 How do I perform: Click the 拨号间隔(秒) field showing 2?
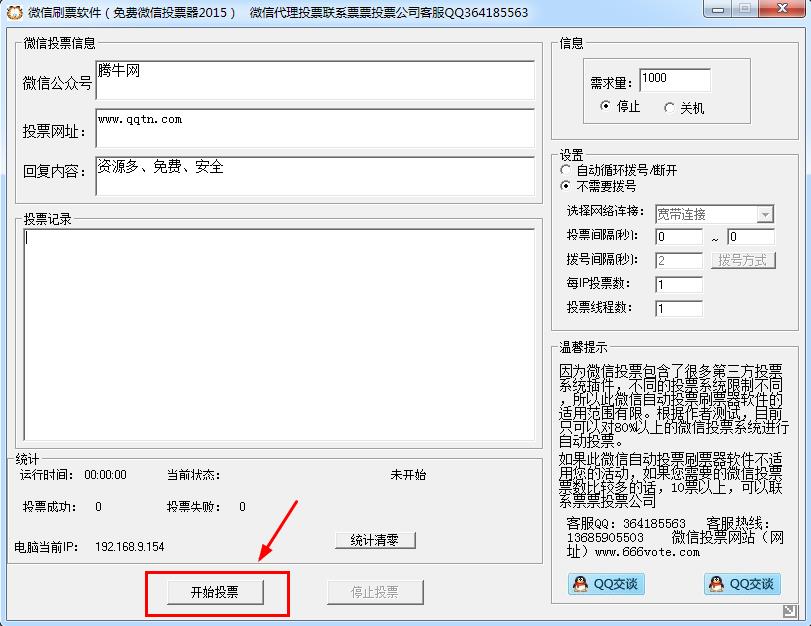(678, 260)
